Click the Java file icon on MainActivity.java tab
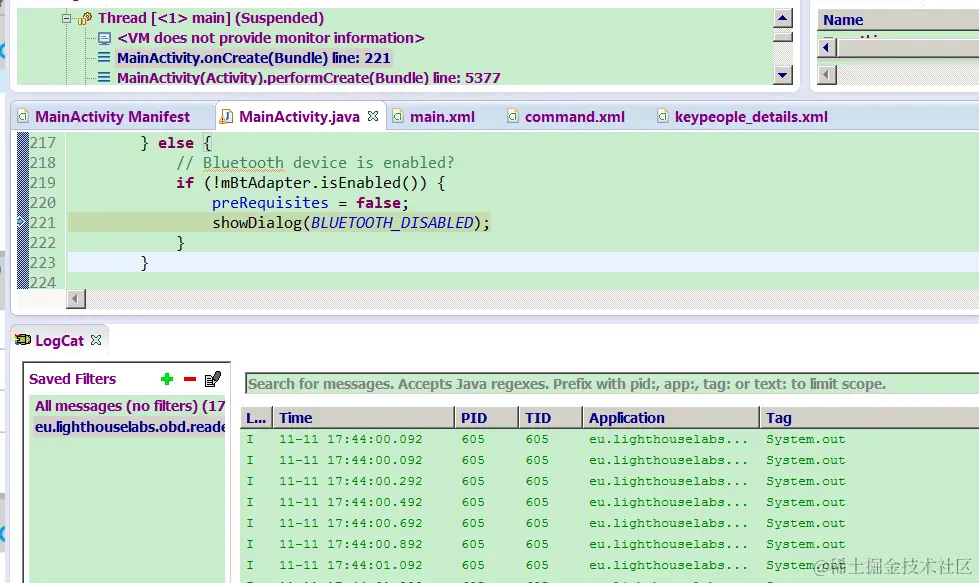 tap(227, 117)
